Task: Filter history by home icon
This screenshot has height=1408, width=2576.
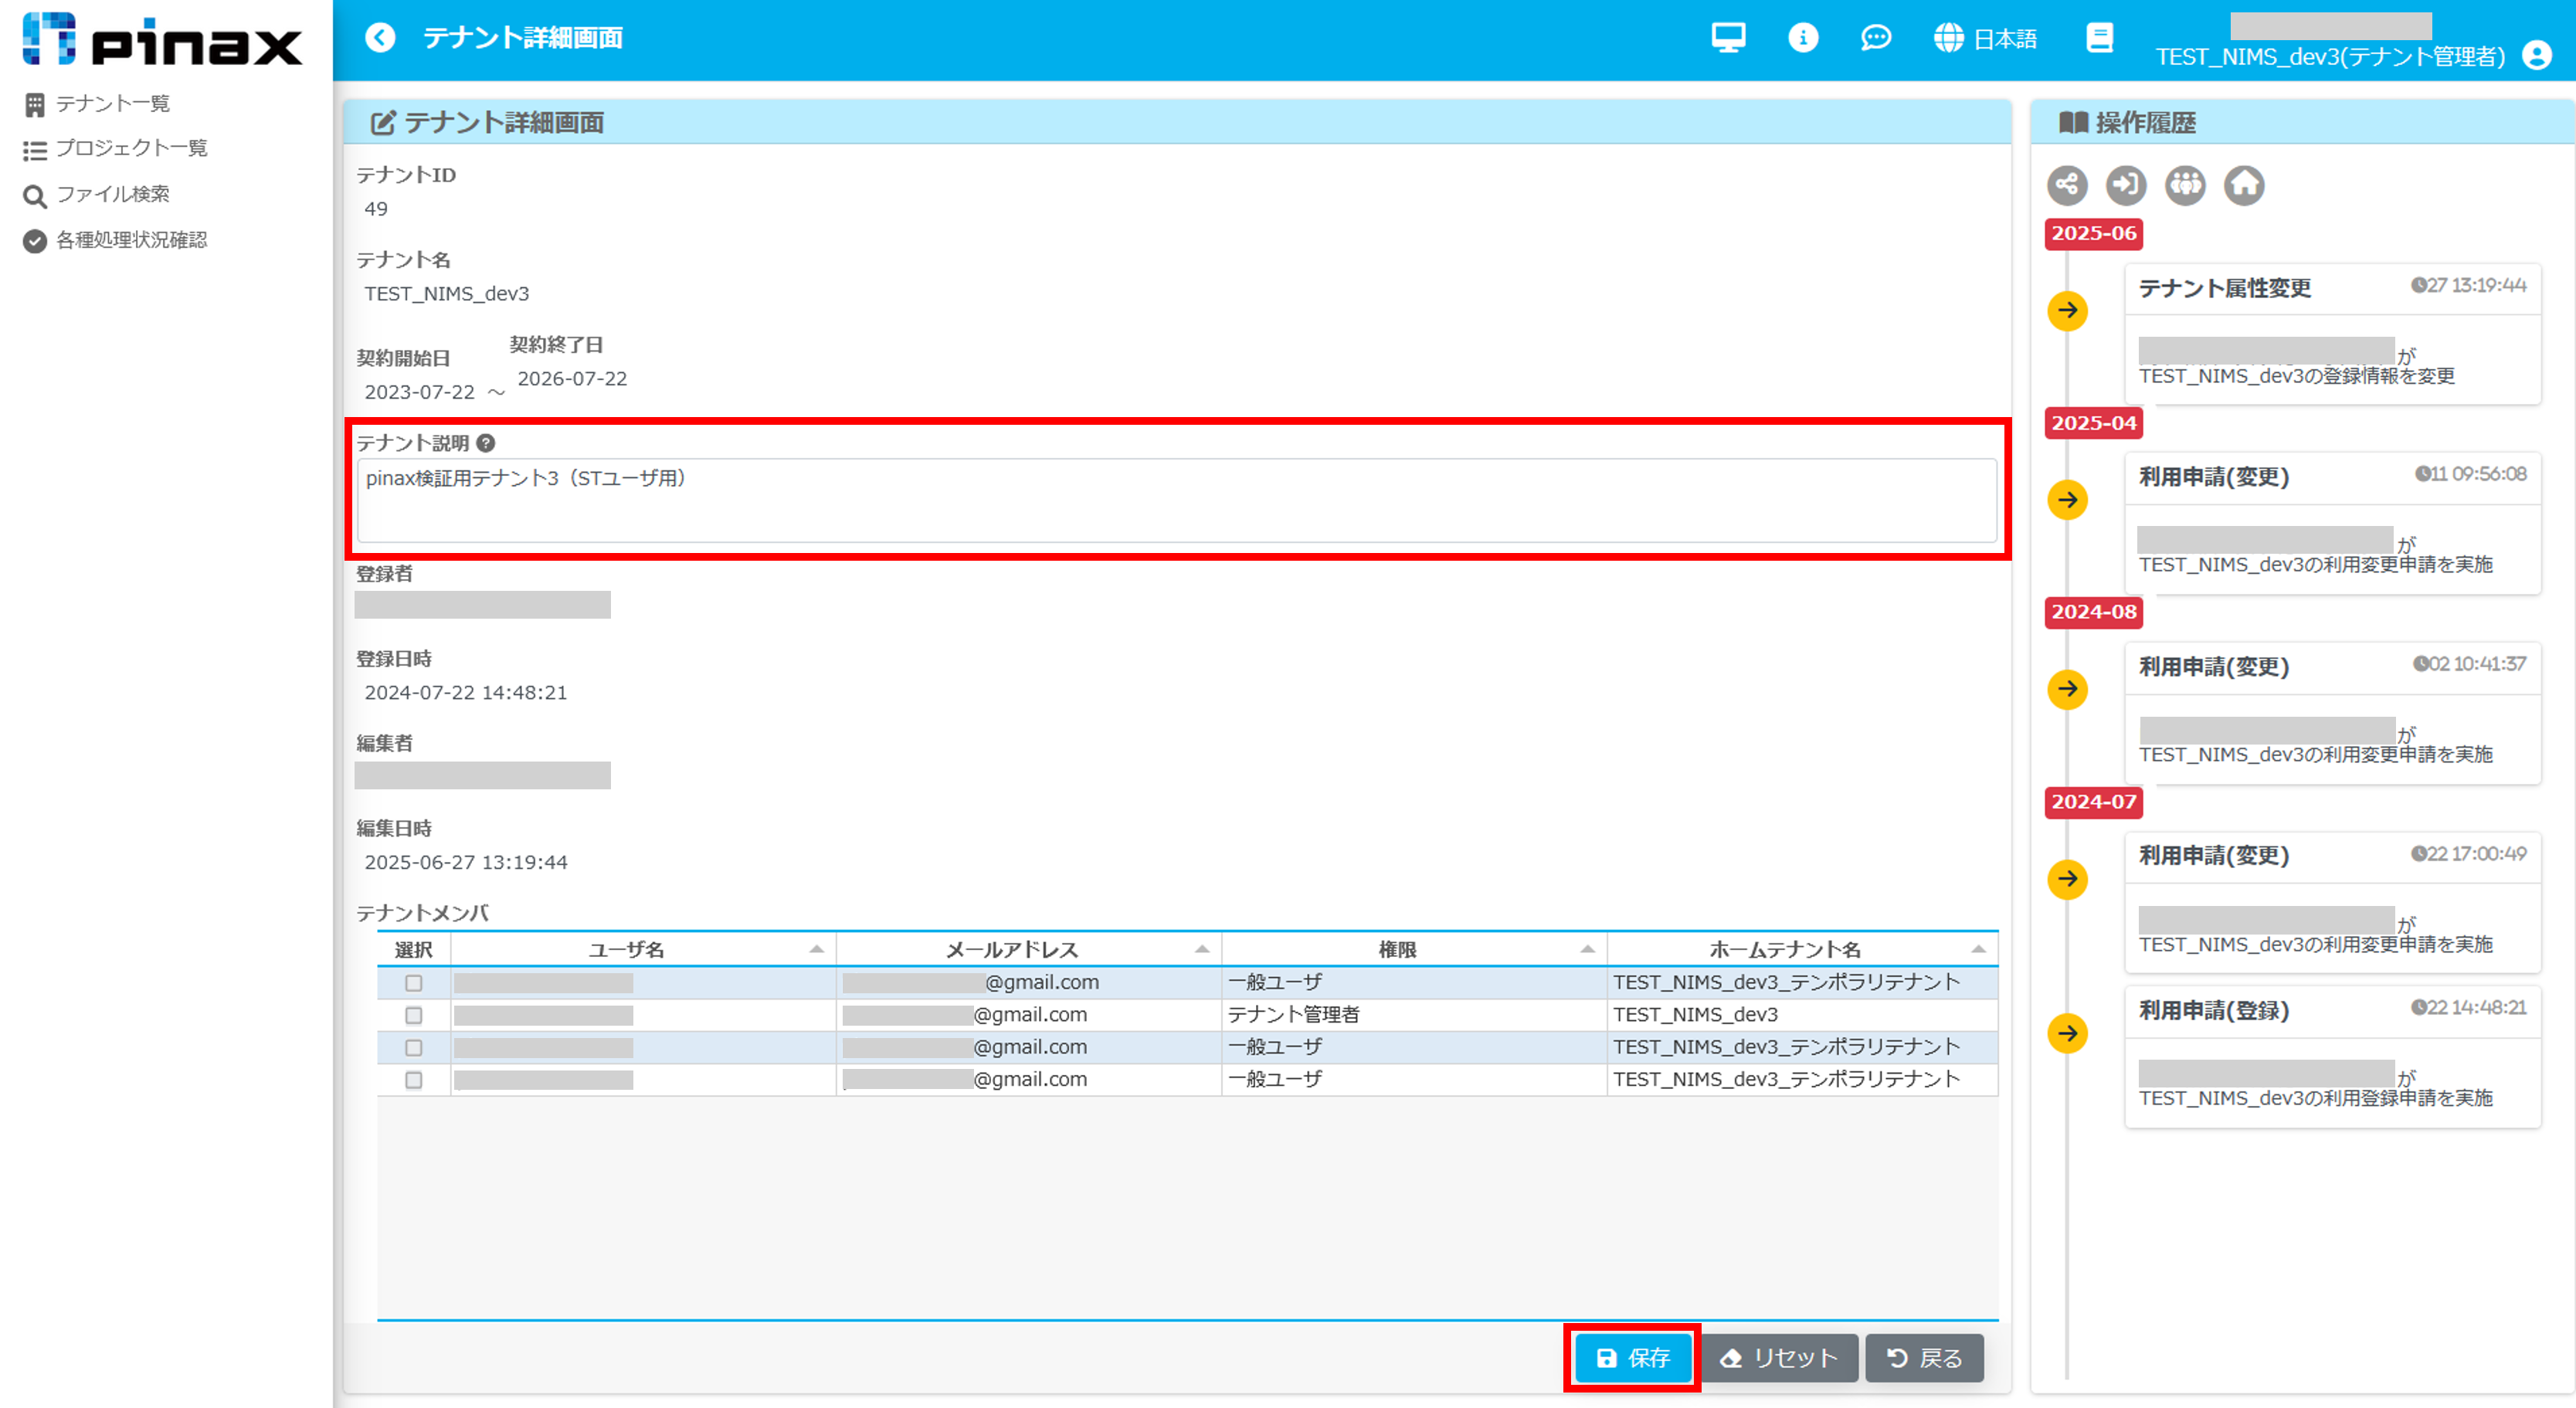Action: coord(2244,185)
